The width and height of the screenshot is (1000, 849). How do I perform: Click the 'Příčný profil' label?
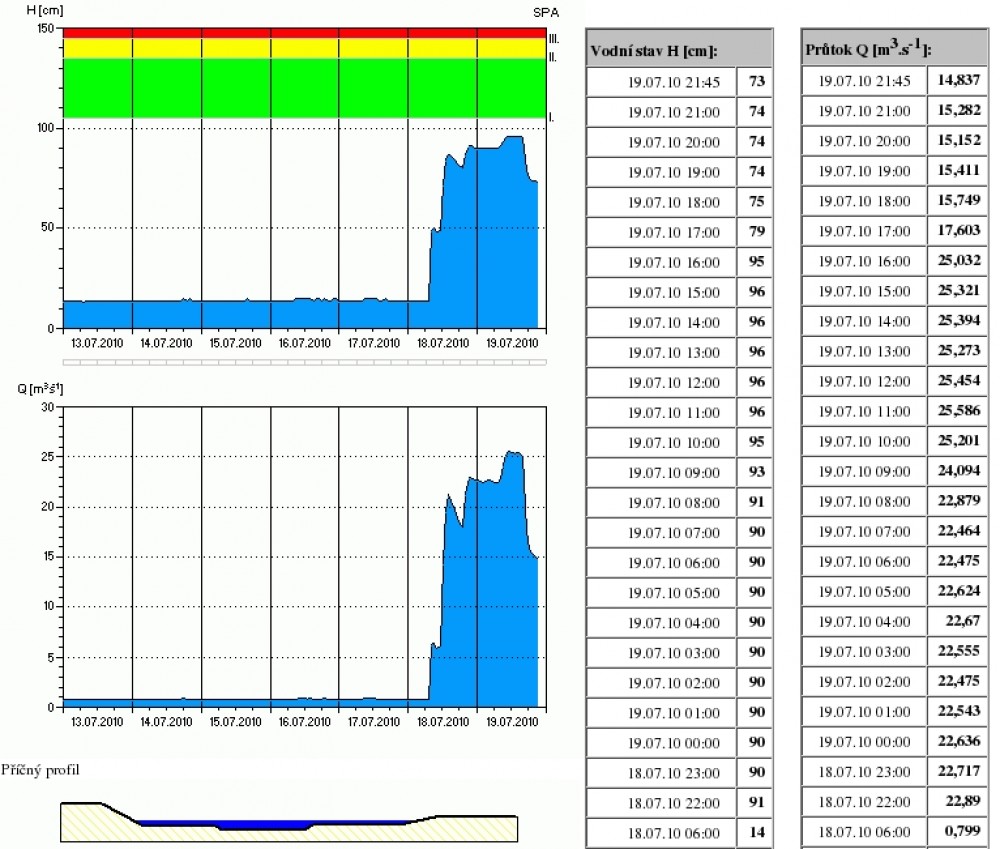(x=44, y=770)
